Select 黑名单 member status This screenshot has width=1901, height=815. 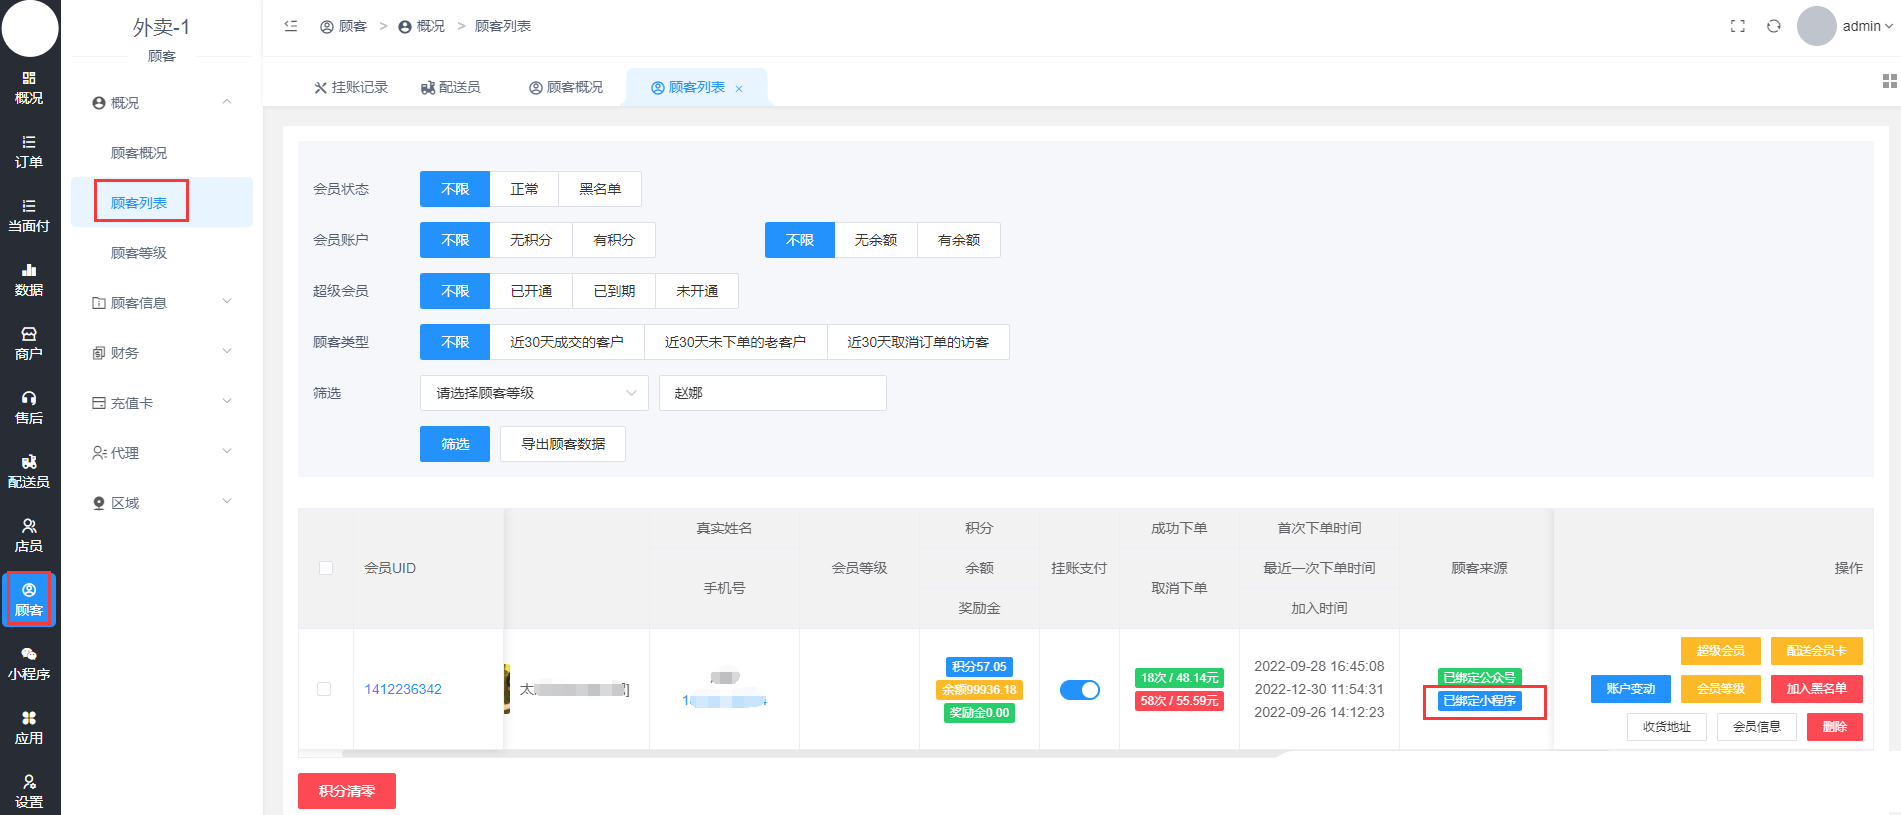(x=600, y=189)
